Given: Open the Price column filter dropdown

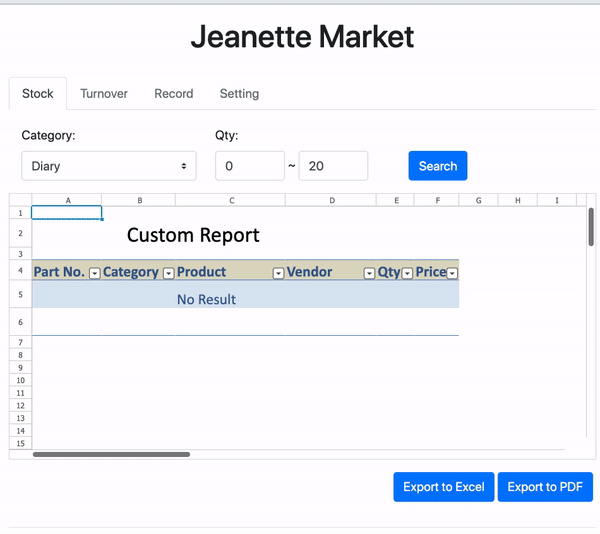Looking at the screenshot, I should tap(452, 273).
